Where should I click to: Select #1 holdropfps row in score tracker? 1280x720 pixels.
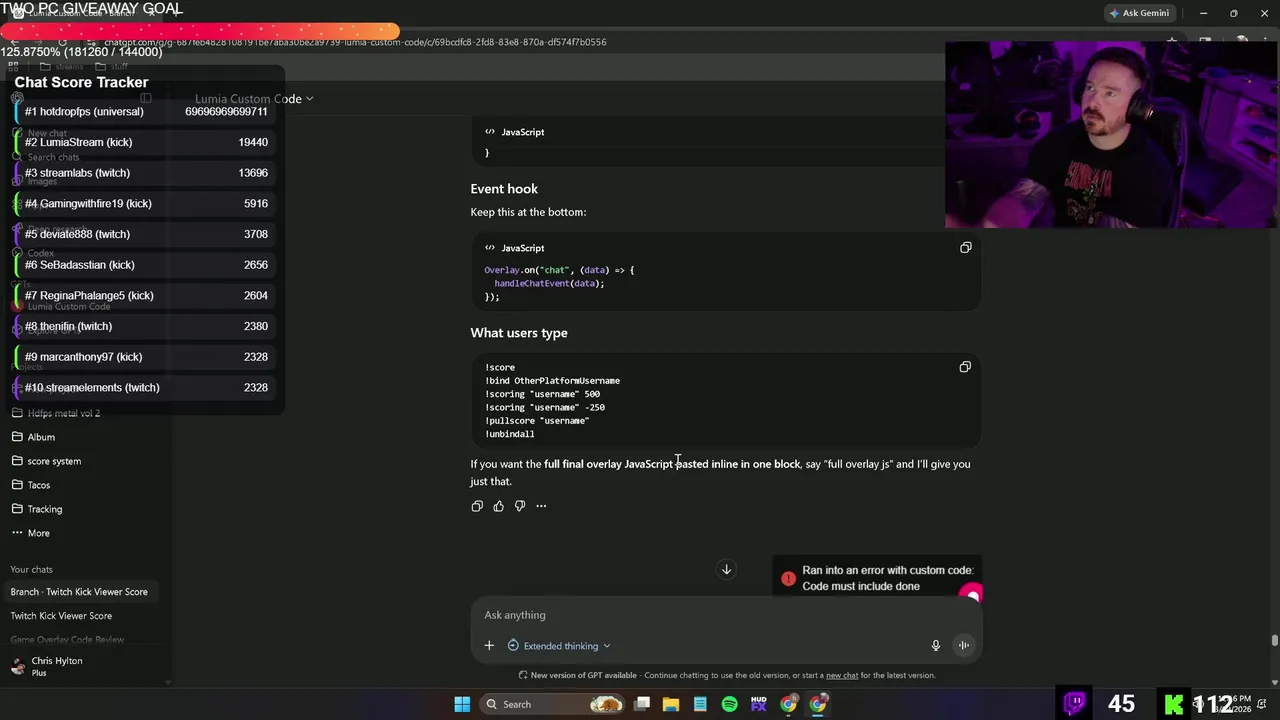[x=146, y=111]
